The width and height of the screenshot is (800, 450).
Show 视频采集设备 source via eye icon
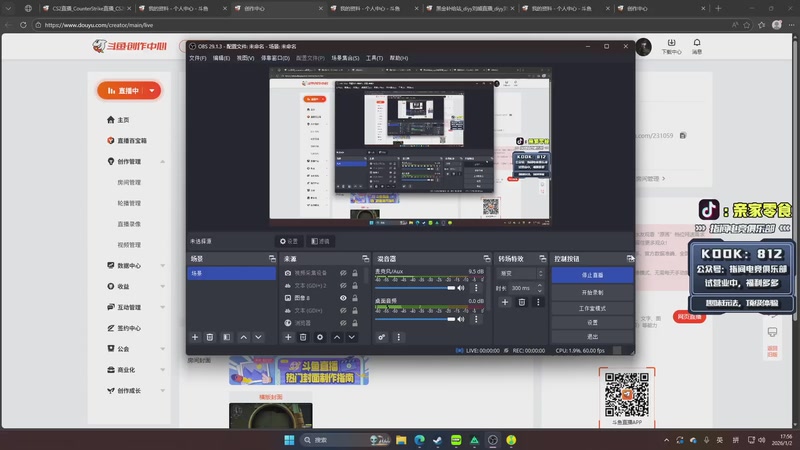(343, 273)
